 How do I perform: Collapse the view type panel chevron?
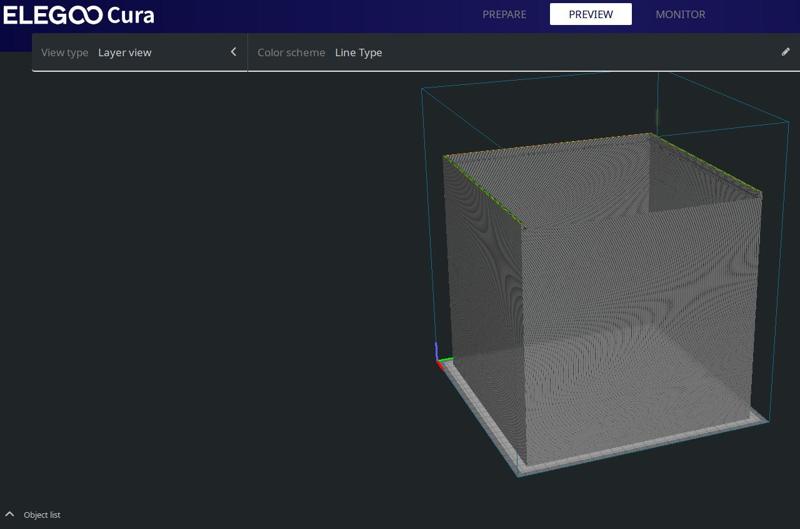234,52
